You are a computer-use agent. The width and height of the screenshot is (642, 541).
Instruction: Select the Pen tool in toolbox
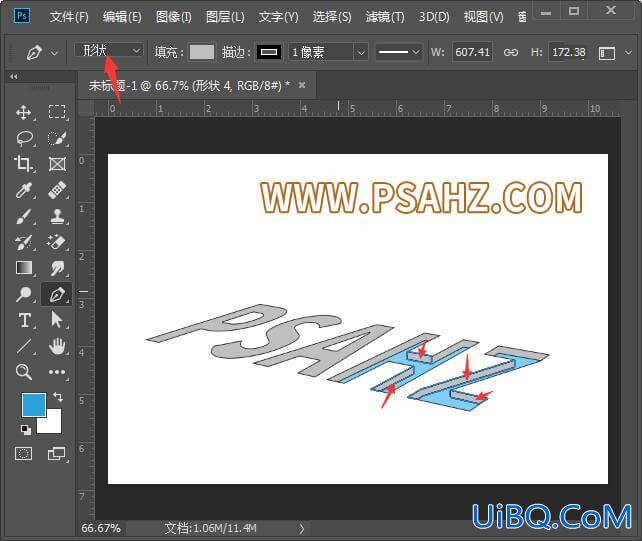pyautogui.click(x=57, y=294)
